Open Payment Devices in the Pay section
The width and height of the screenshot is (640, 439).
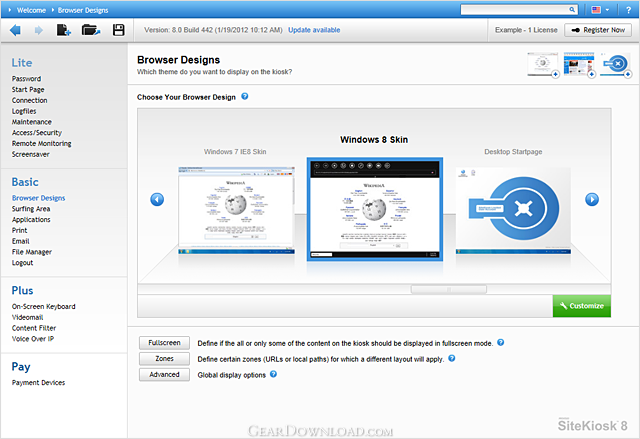(38, 383)
